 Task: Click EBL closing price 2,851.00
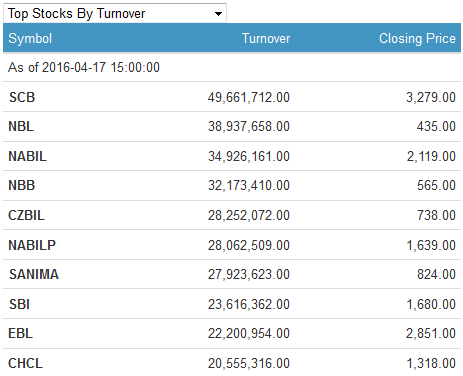pos(431,333)
